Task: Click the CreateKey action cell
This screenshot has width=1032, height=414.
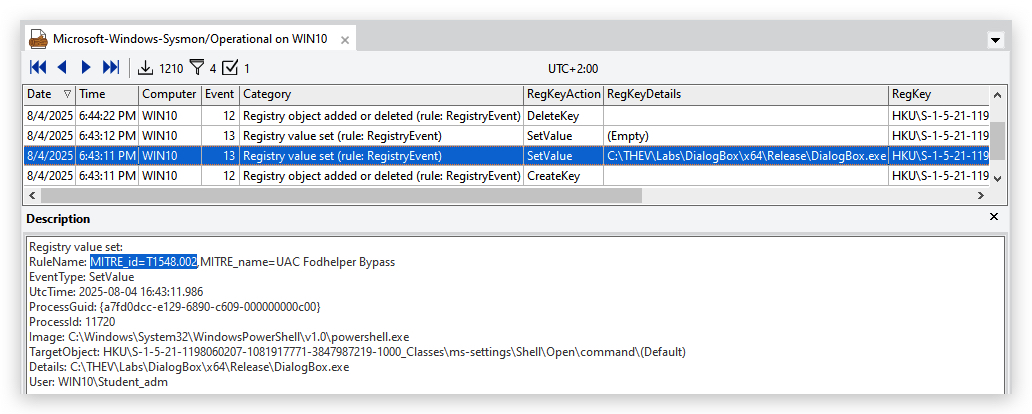Action: click(x=563, y=176)
